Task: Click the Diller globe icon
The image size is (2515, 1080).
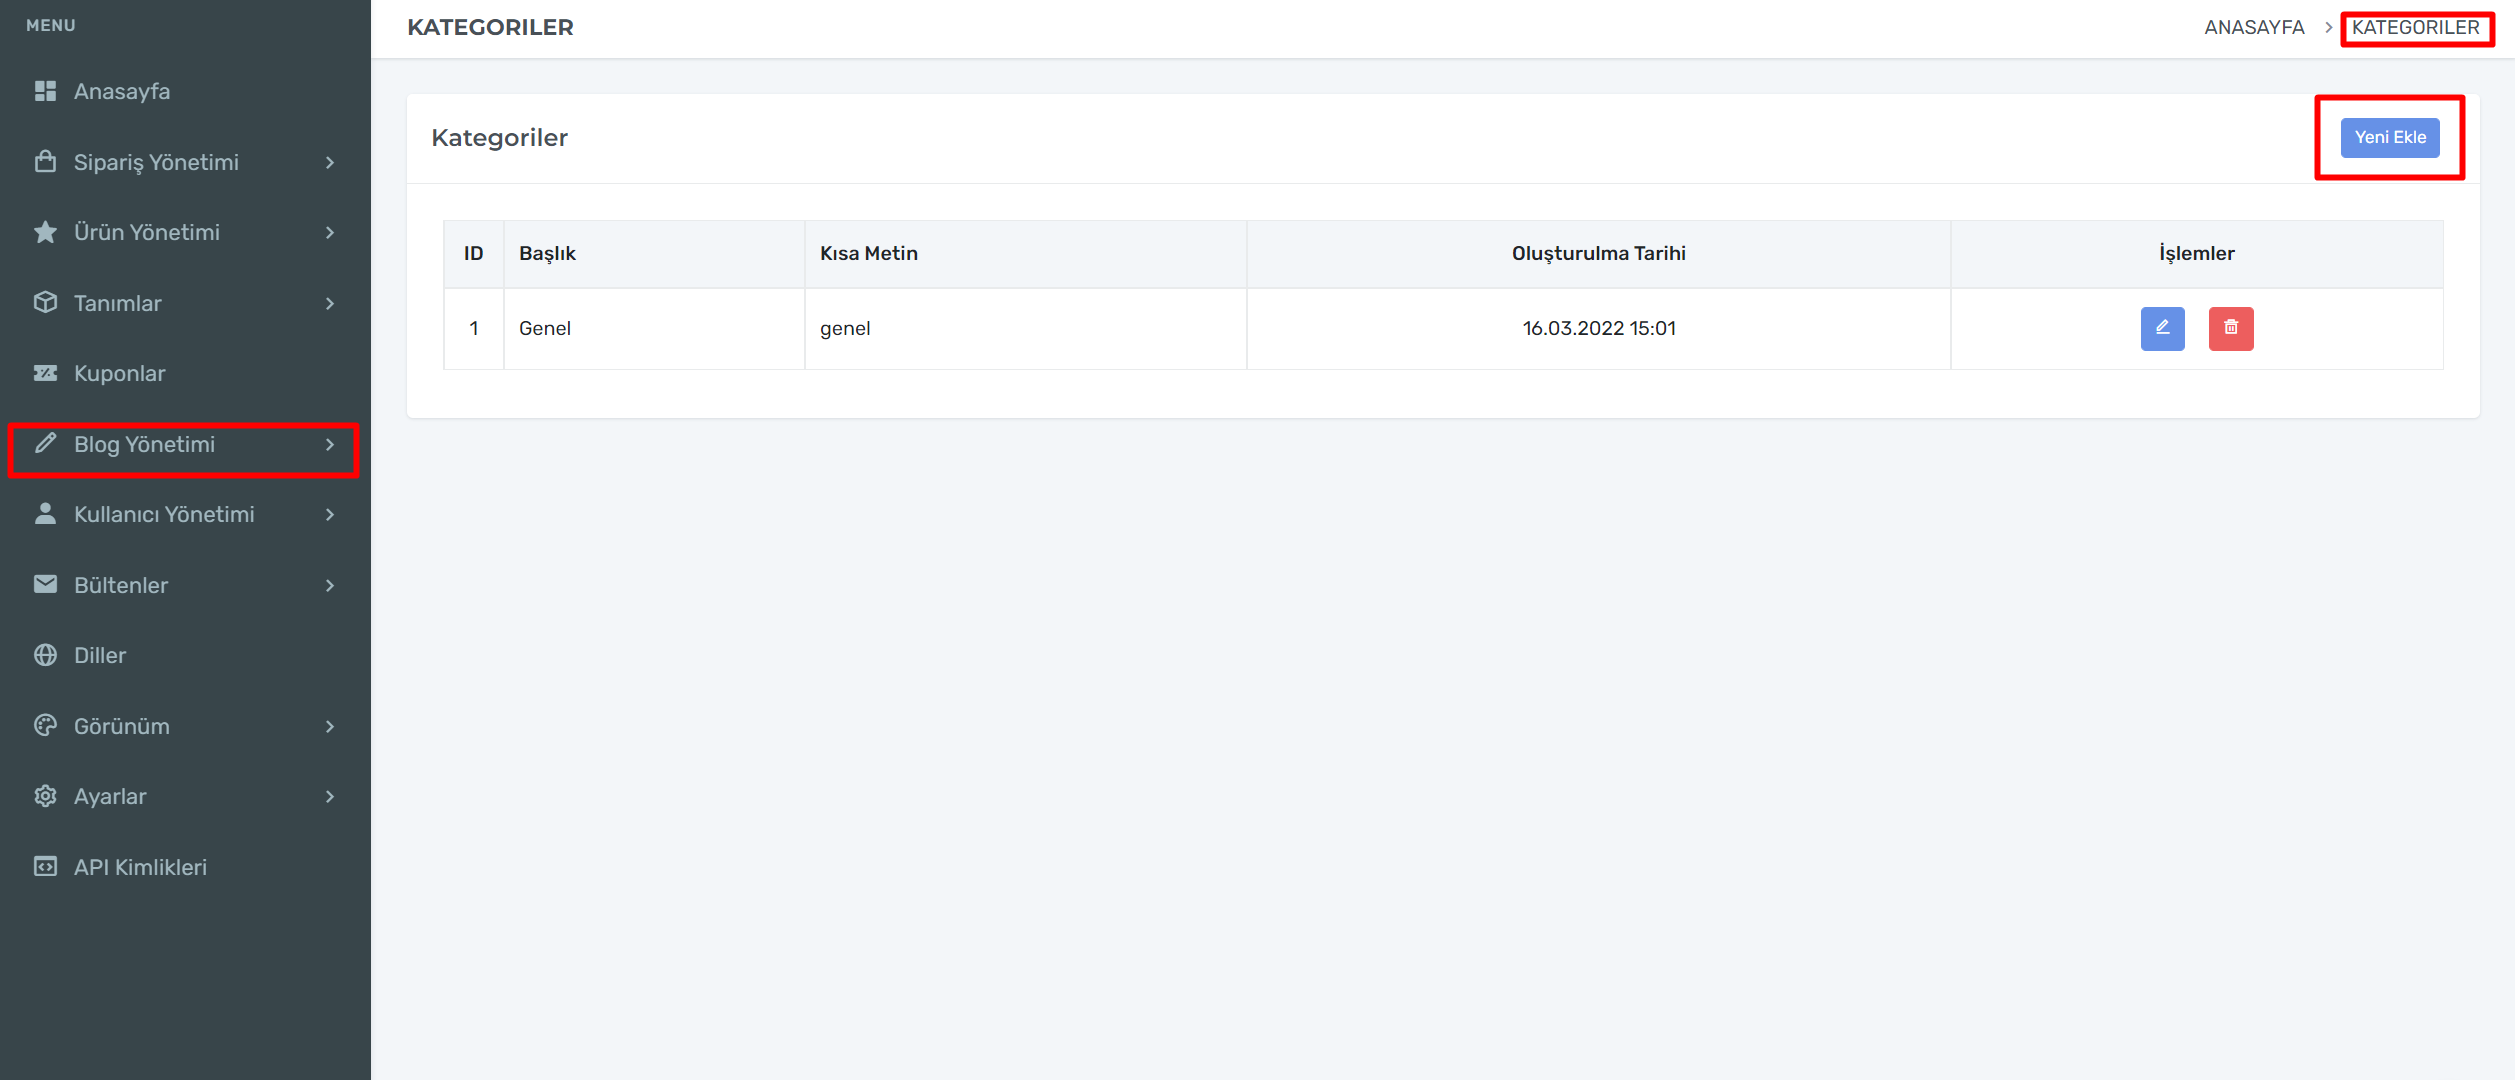Action: pyautogui.click(x=45, y=655)
